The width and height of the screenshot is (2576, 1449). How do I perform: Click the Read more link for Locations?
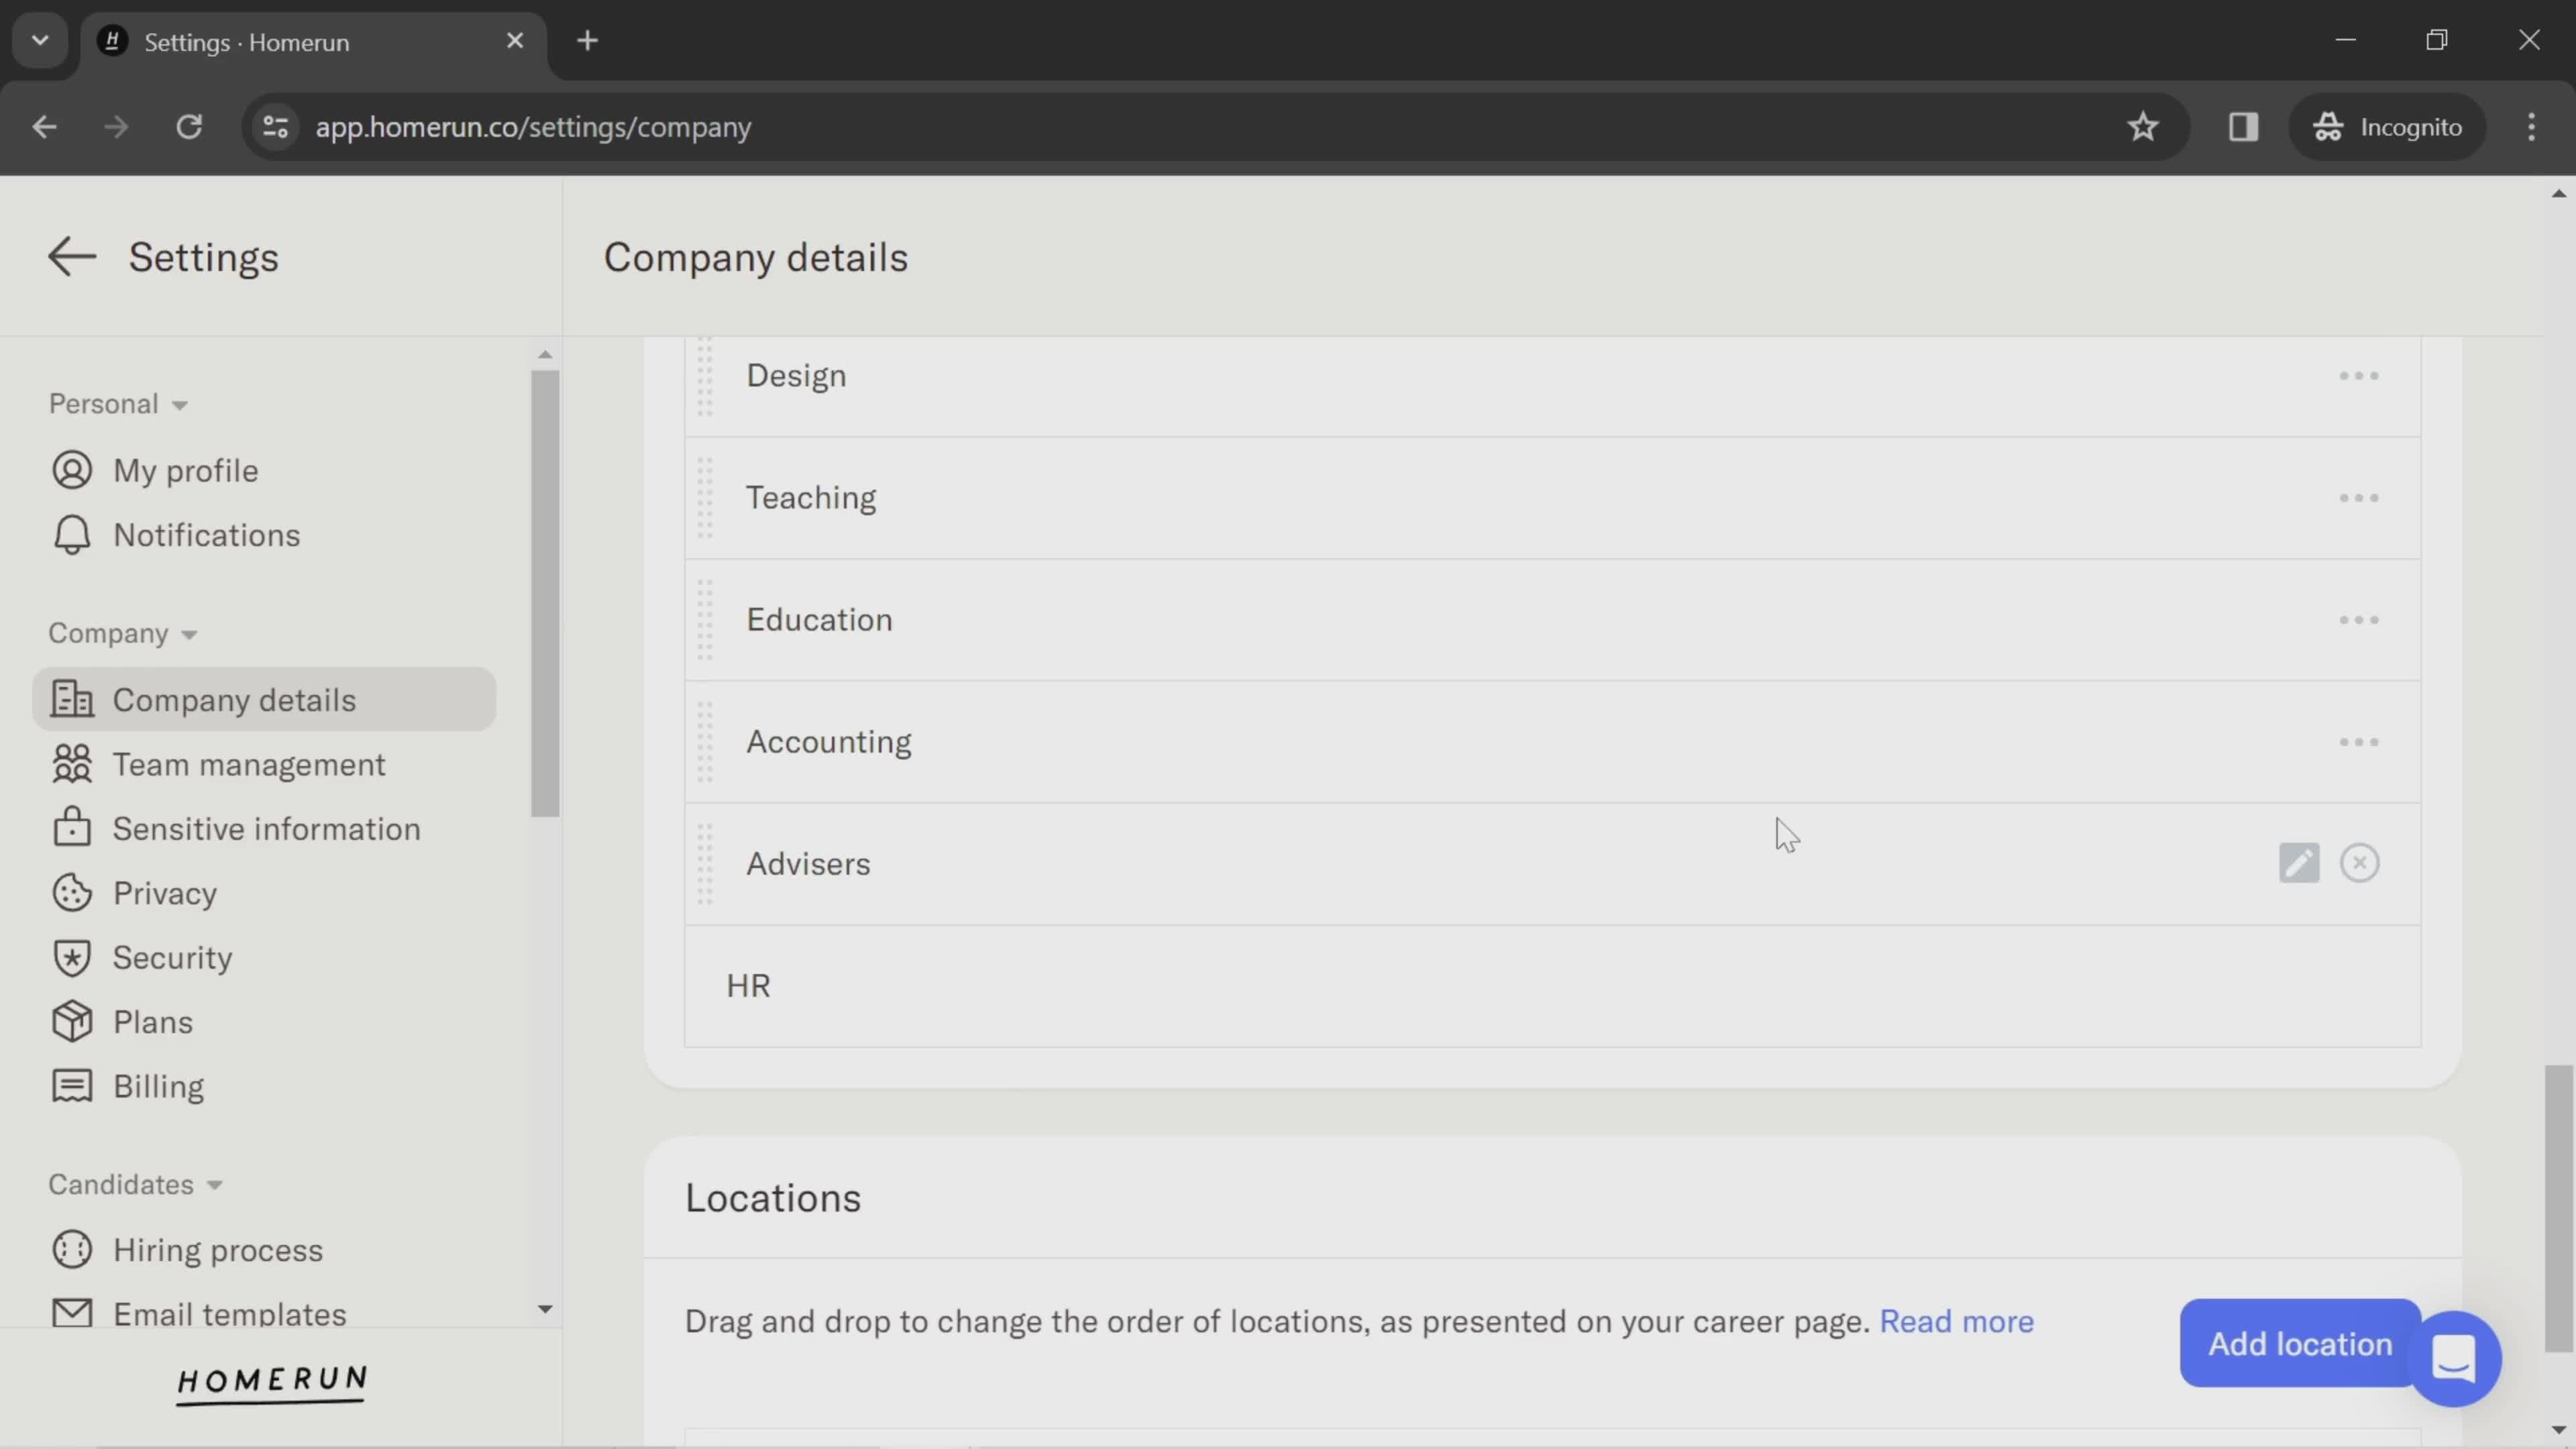point(1955,1322)
